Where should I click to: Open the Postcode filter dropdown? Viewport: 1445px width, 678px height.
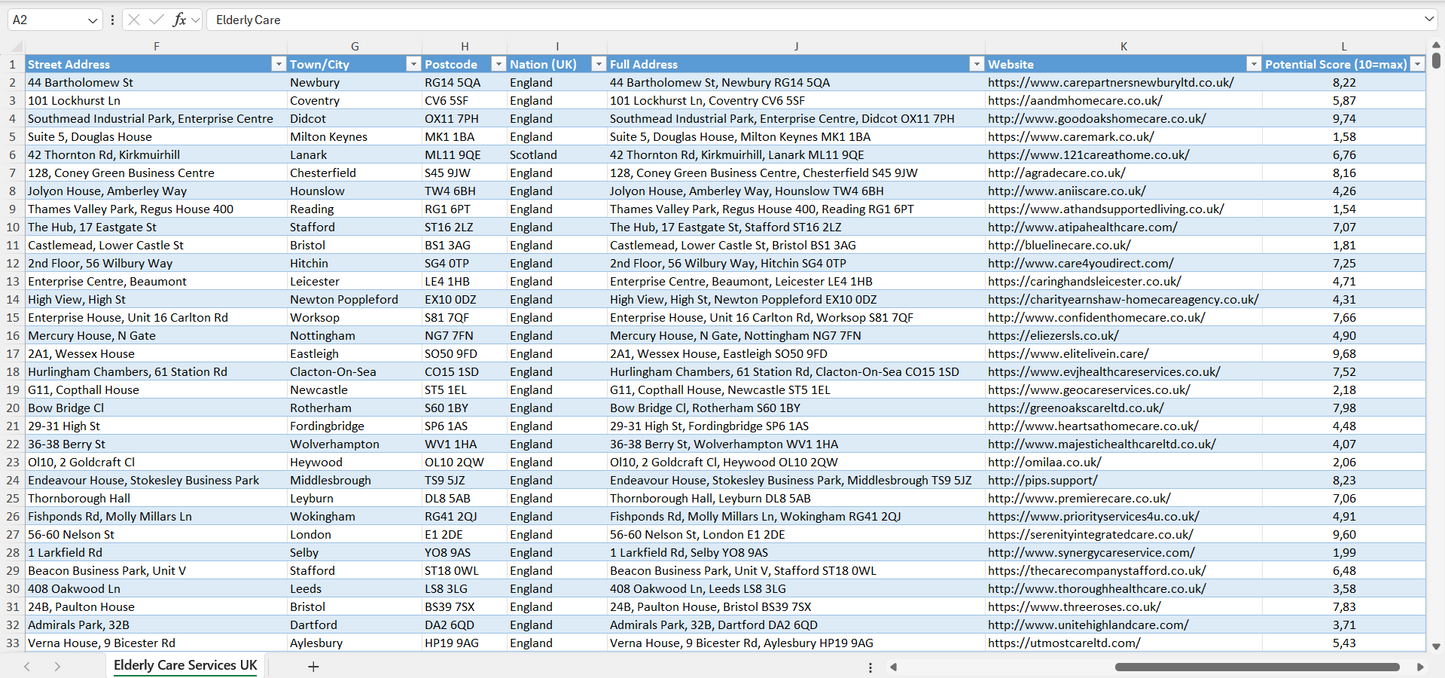[x=497, y=64]
